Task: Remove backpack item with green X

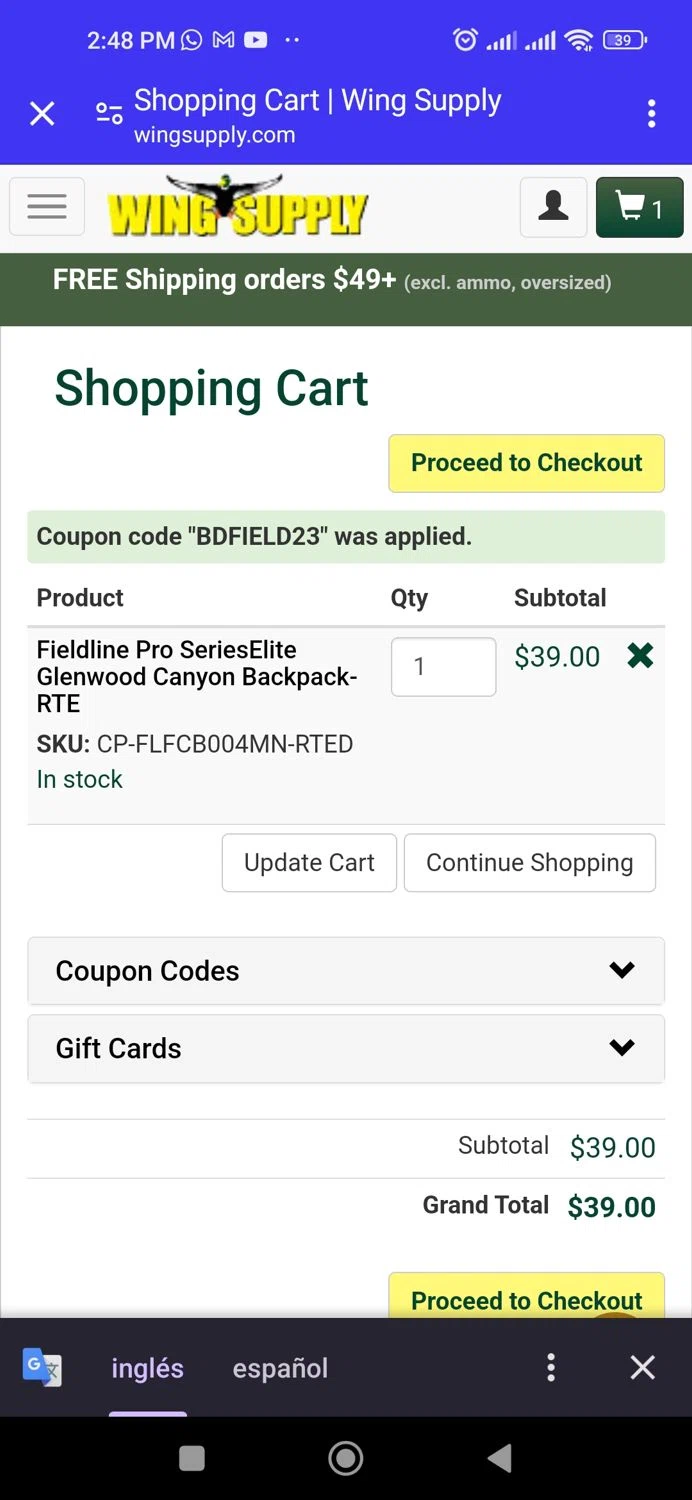Action: coord(640,656)
